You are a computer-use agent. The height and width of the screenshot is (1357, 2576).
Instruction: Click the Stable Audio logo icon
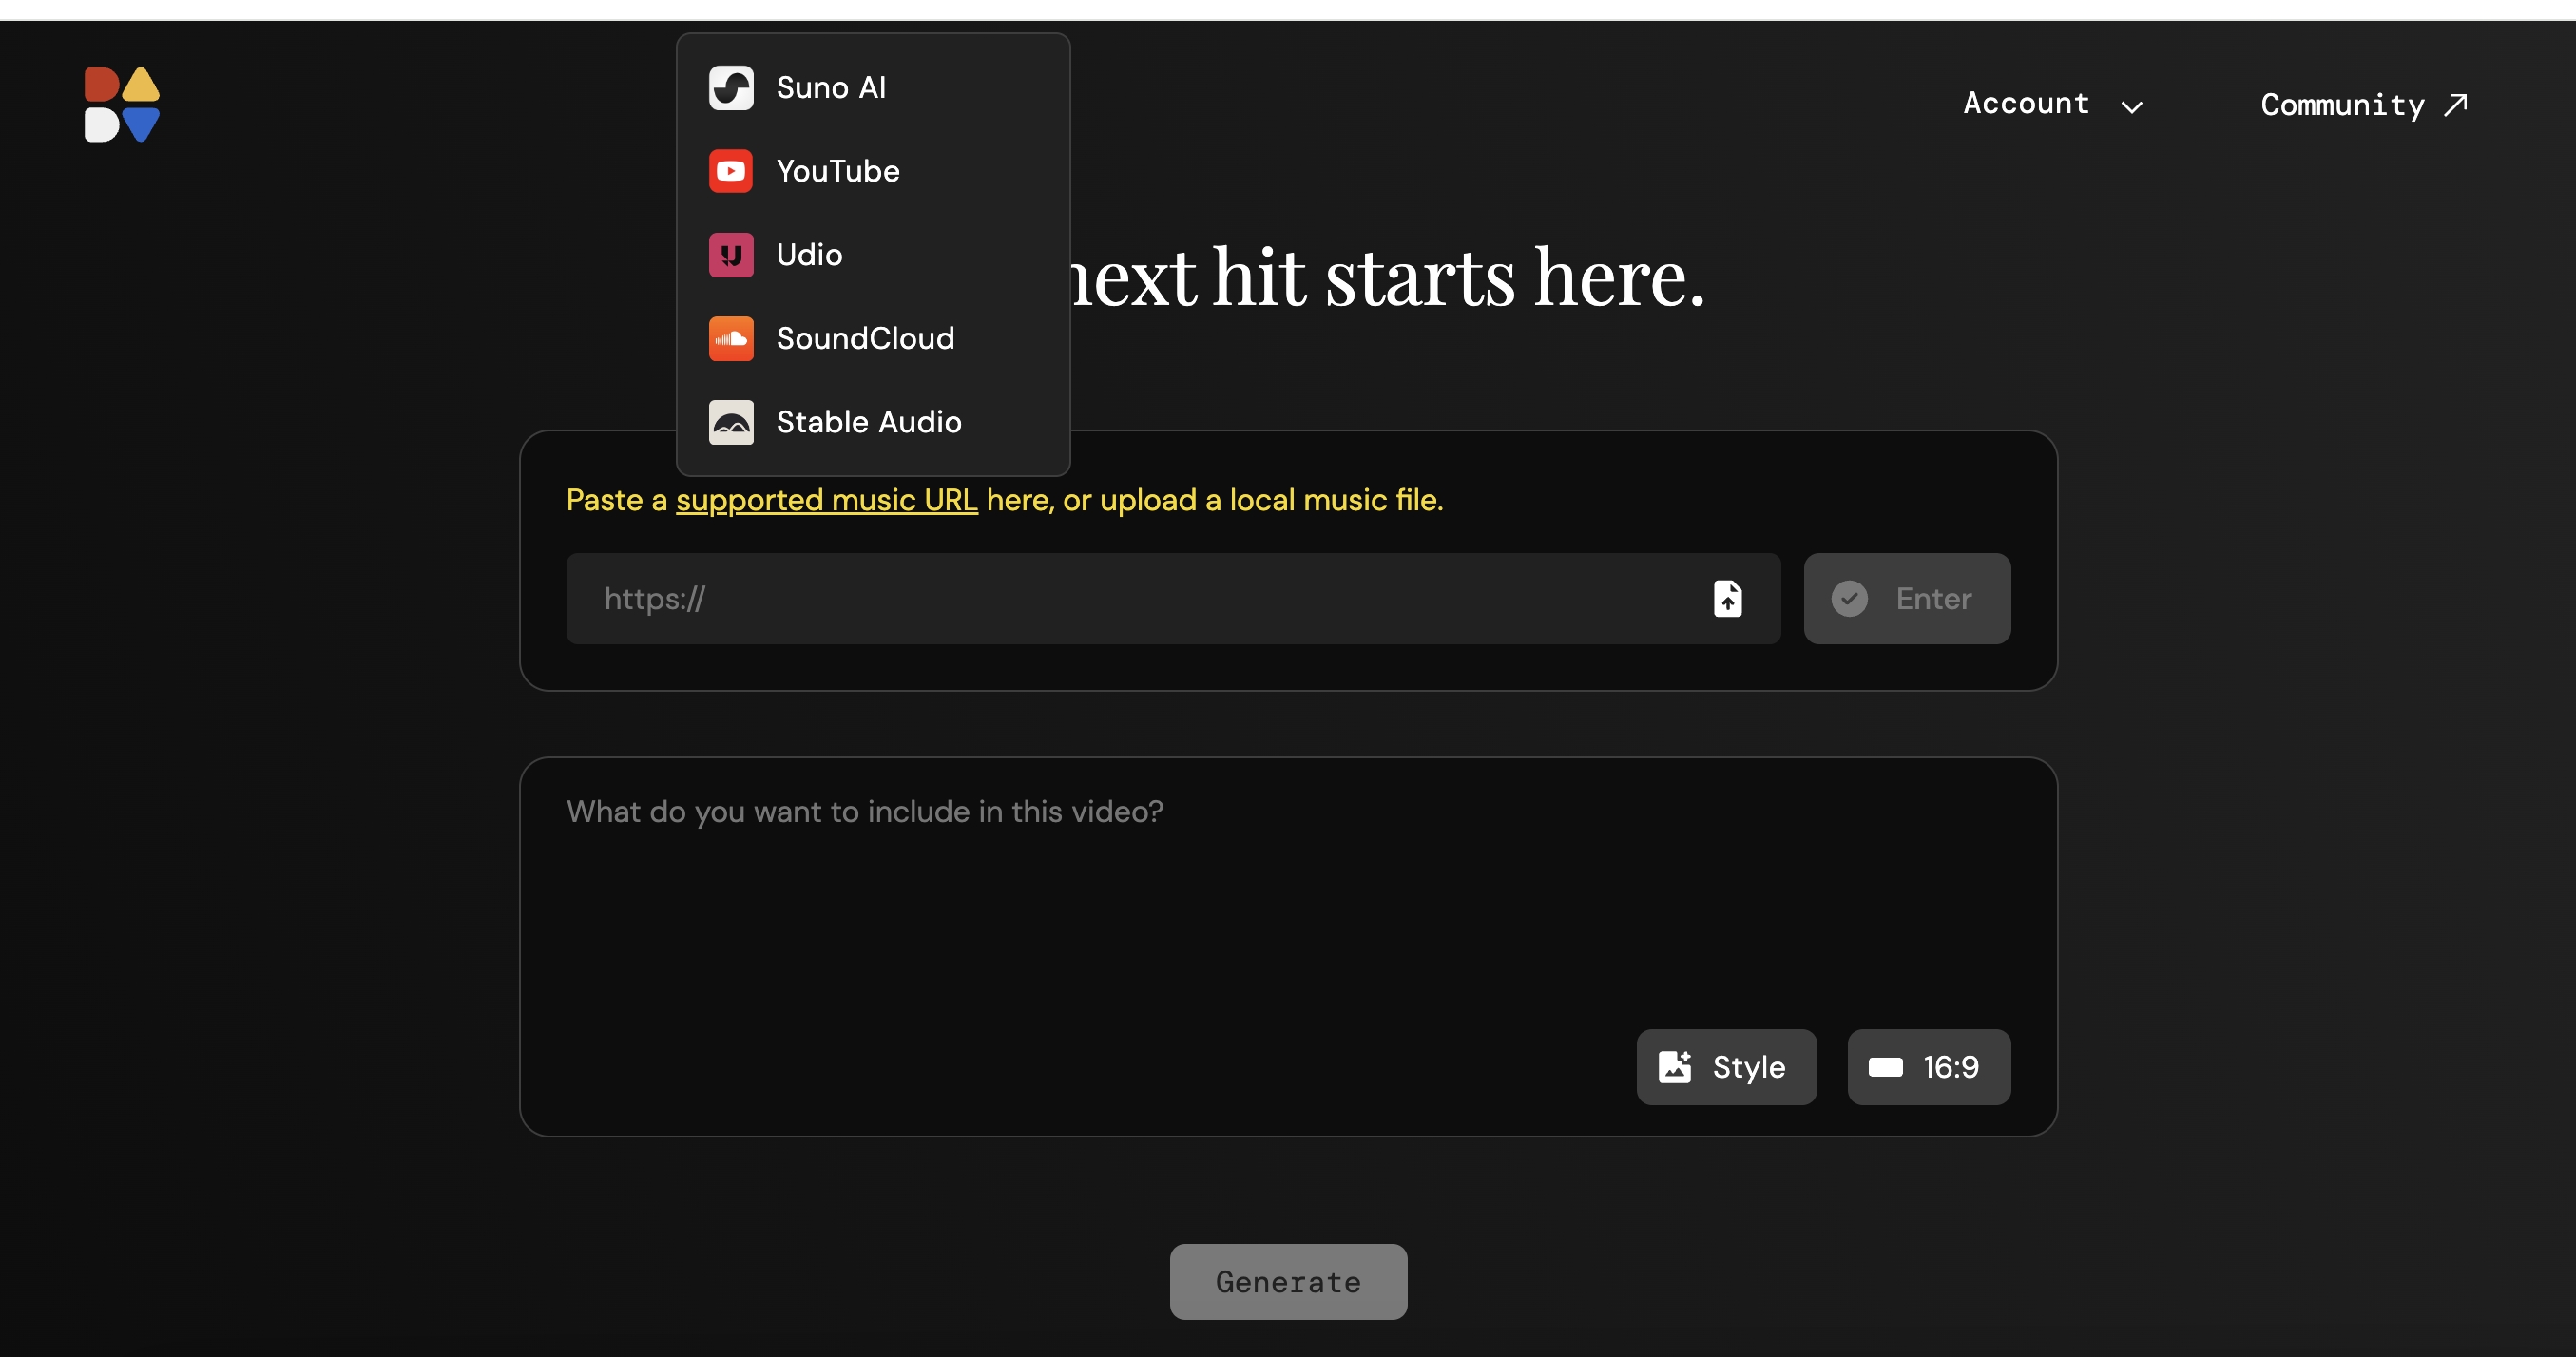pos(731,422)
